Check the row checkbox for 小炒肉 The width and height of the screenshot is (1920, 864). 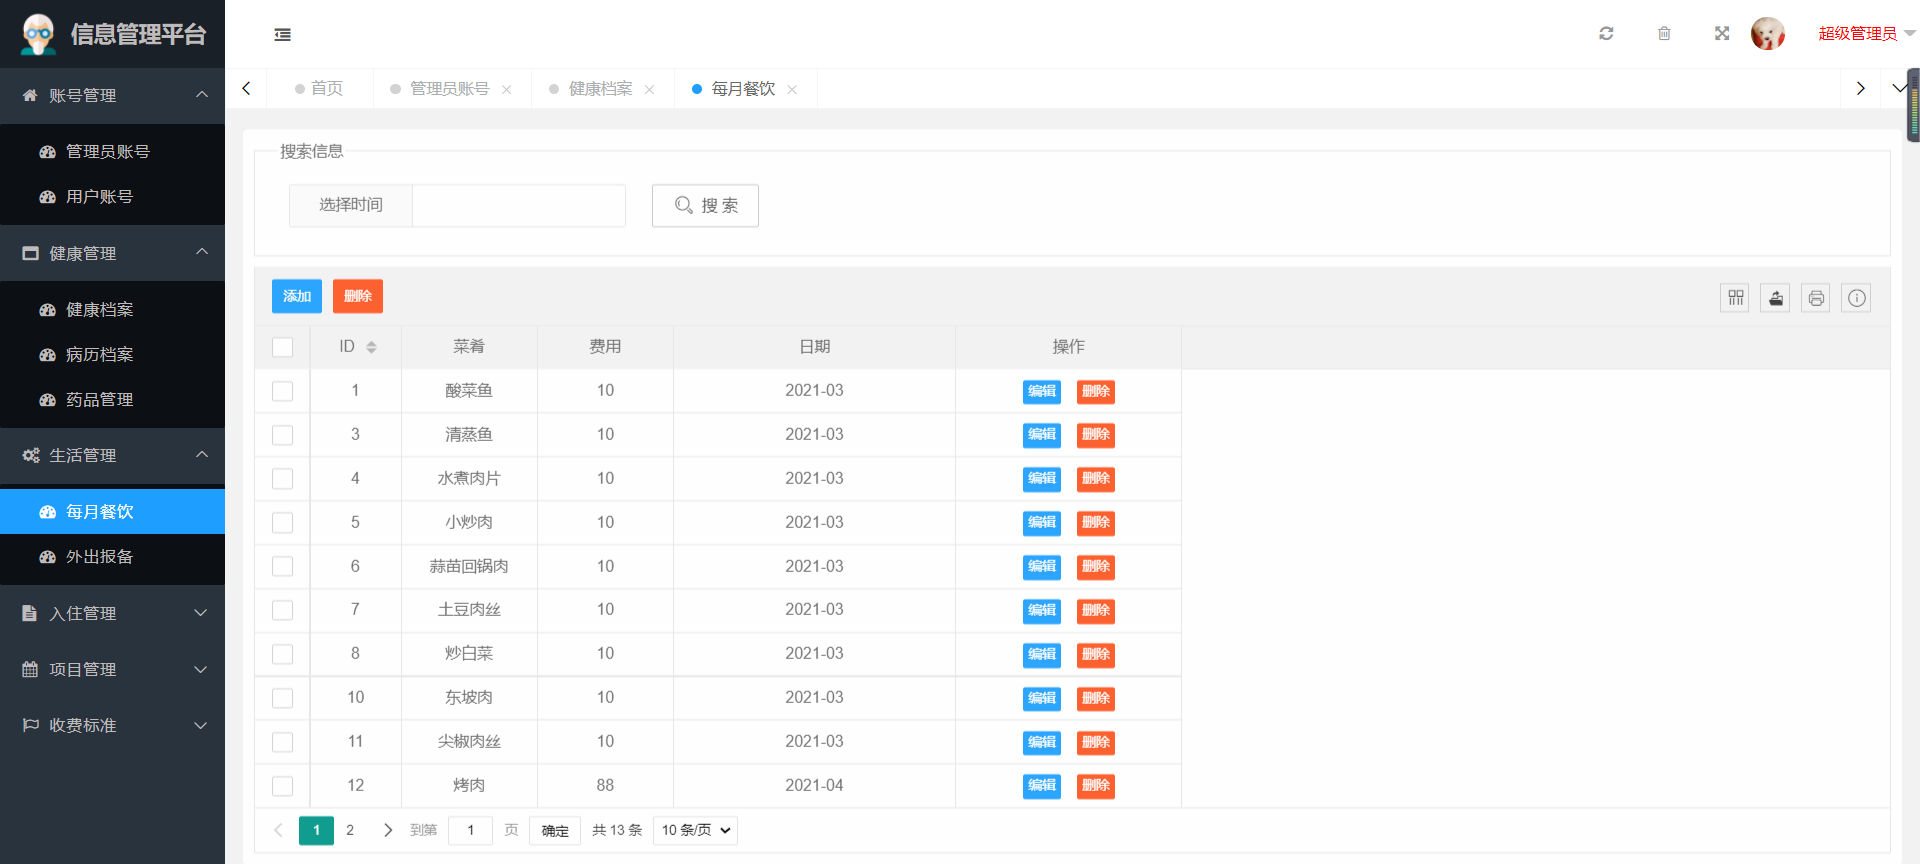(283, 523)
